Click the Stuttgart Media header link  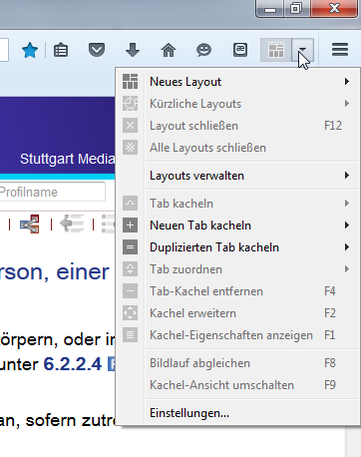coord(67,159)
